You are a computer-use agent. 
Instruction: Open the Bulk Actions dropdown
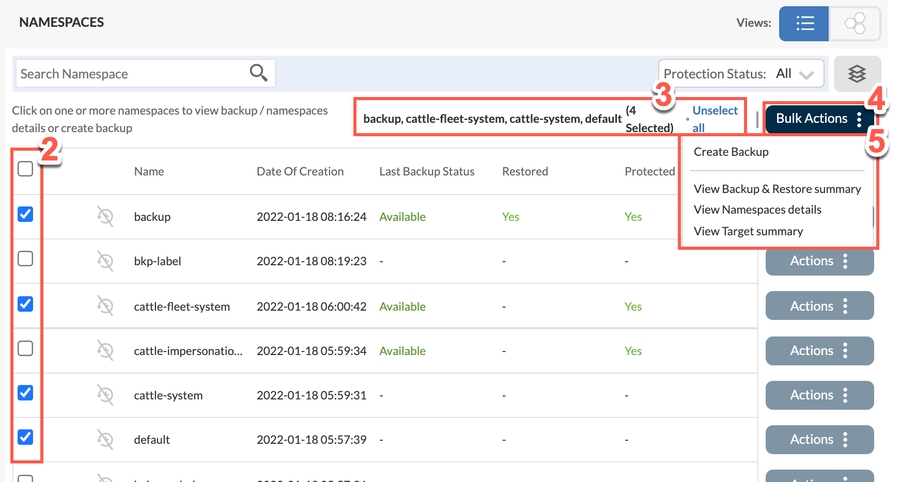(x=819, y=118)
